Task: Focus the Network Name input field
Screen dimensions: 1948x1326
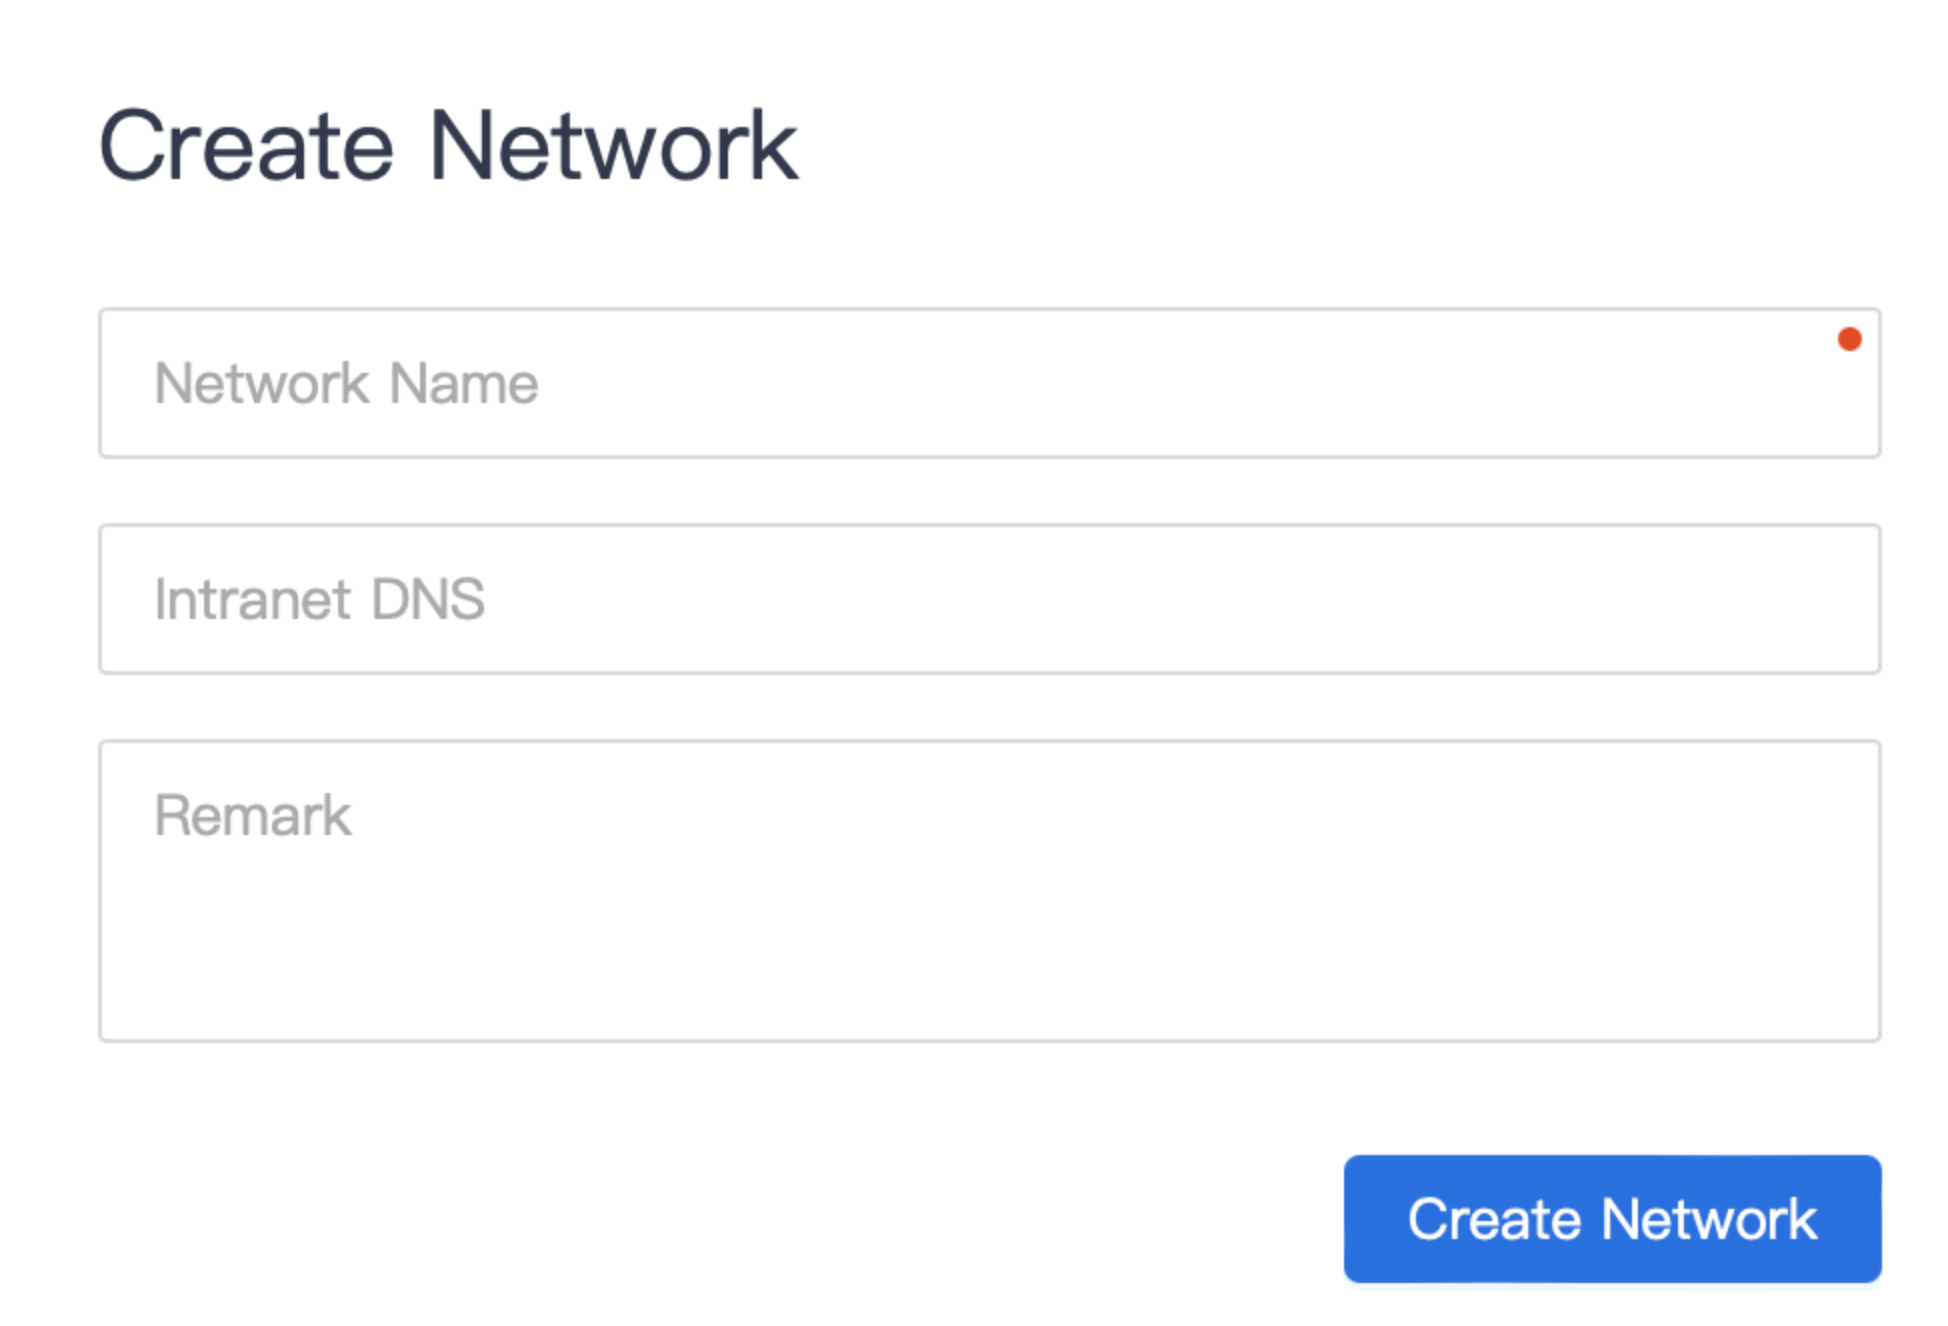Action: [988, 383]
